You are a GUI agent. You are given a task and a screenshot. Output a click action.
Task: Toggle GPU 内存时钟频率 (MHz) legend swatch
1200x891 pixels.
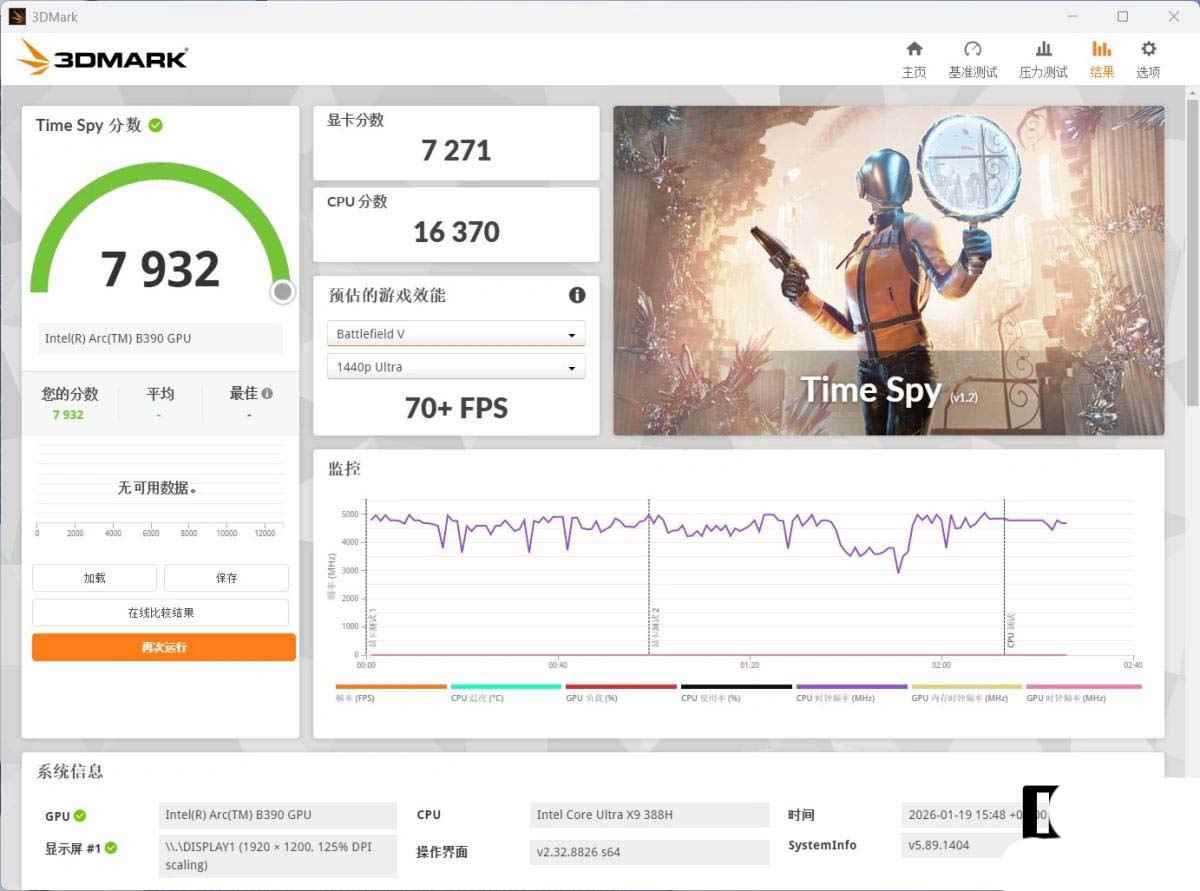pyautogui.click(x=967, y=687)
